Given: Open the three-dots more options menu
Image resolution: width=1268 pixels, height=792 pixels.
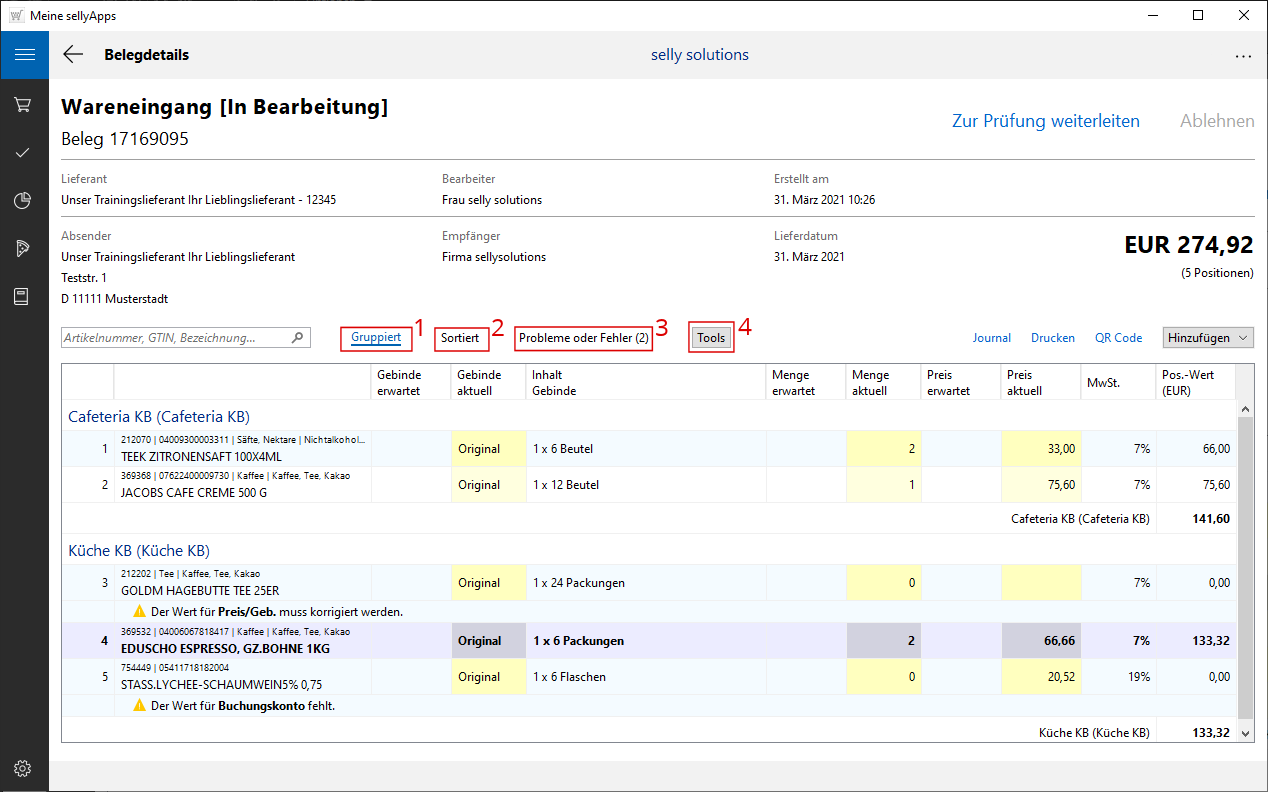Looking at the screenshot, I should (x=1243, y=57).
